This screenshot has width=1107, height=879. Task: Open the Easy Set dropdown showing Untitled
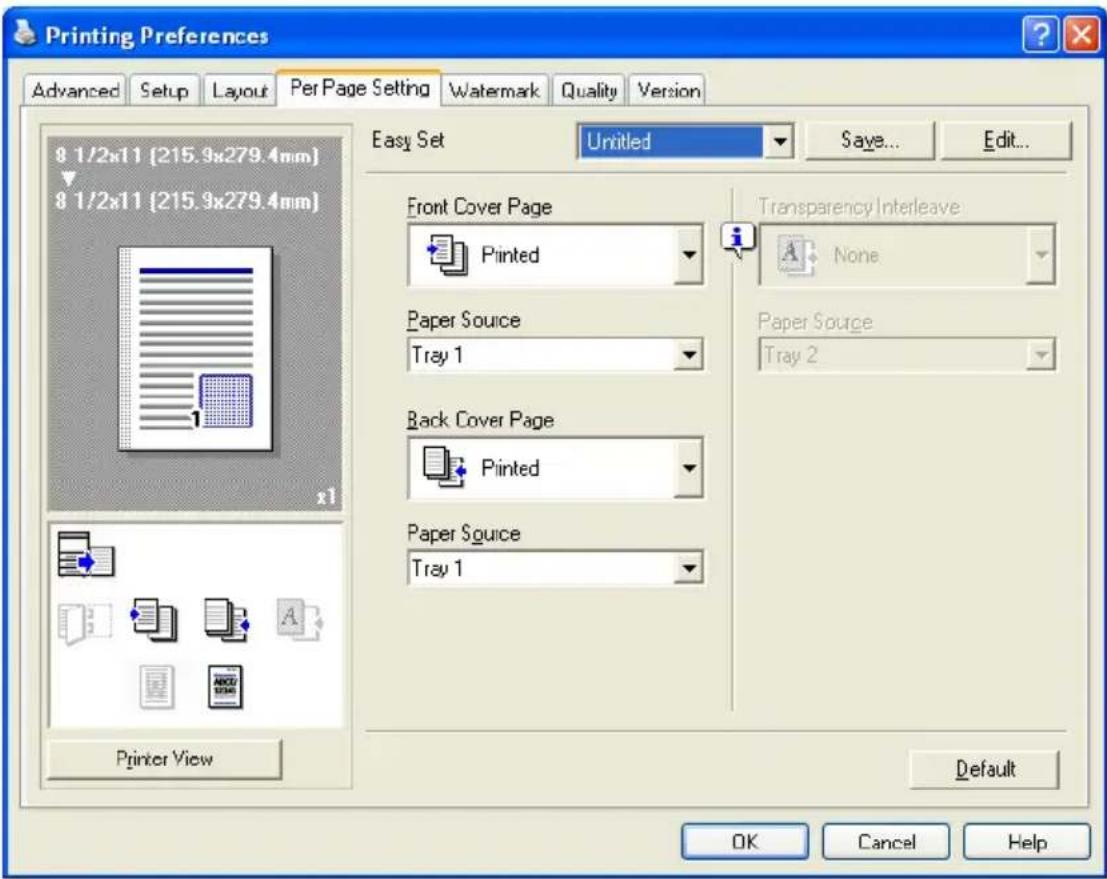[686, 141]
